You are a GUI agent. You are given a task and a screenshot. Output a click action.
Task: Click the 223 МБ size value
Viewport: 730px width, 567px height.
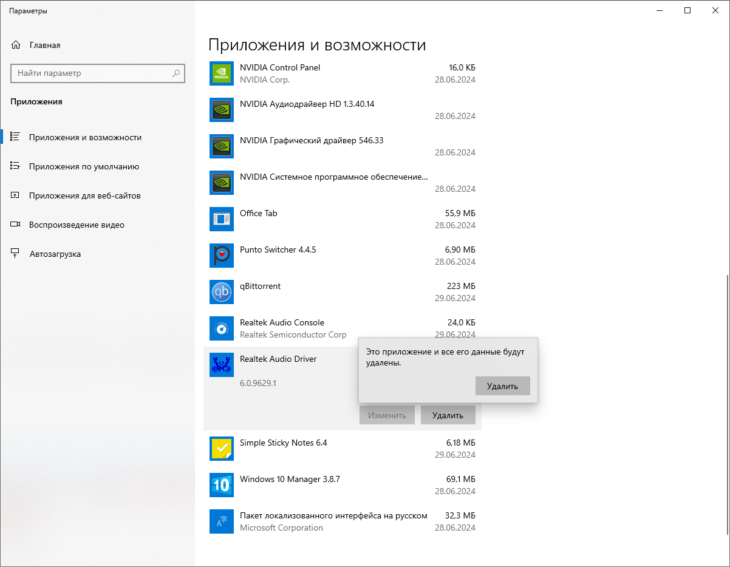click(x=461, y=286)
